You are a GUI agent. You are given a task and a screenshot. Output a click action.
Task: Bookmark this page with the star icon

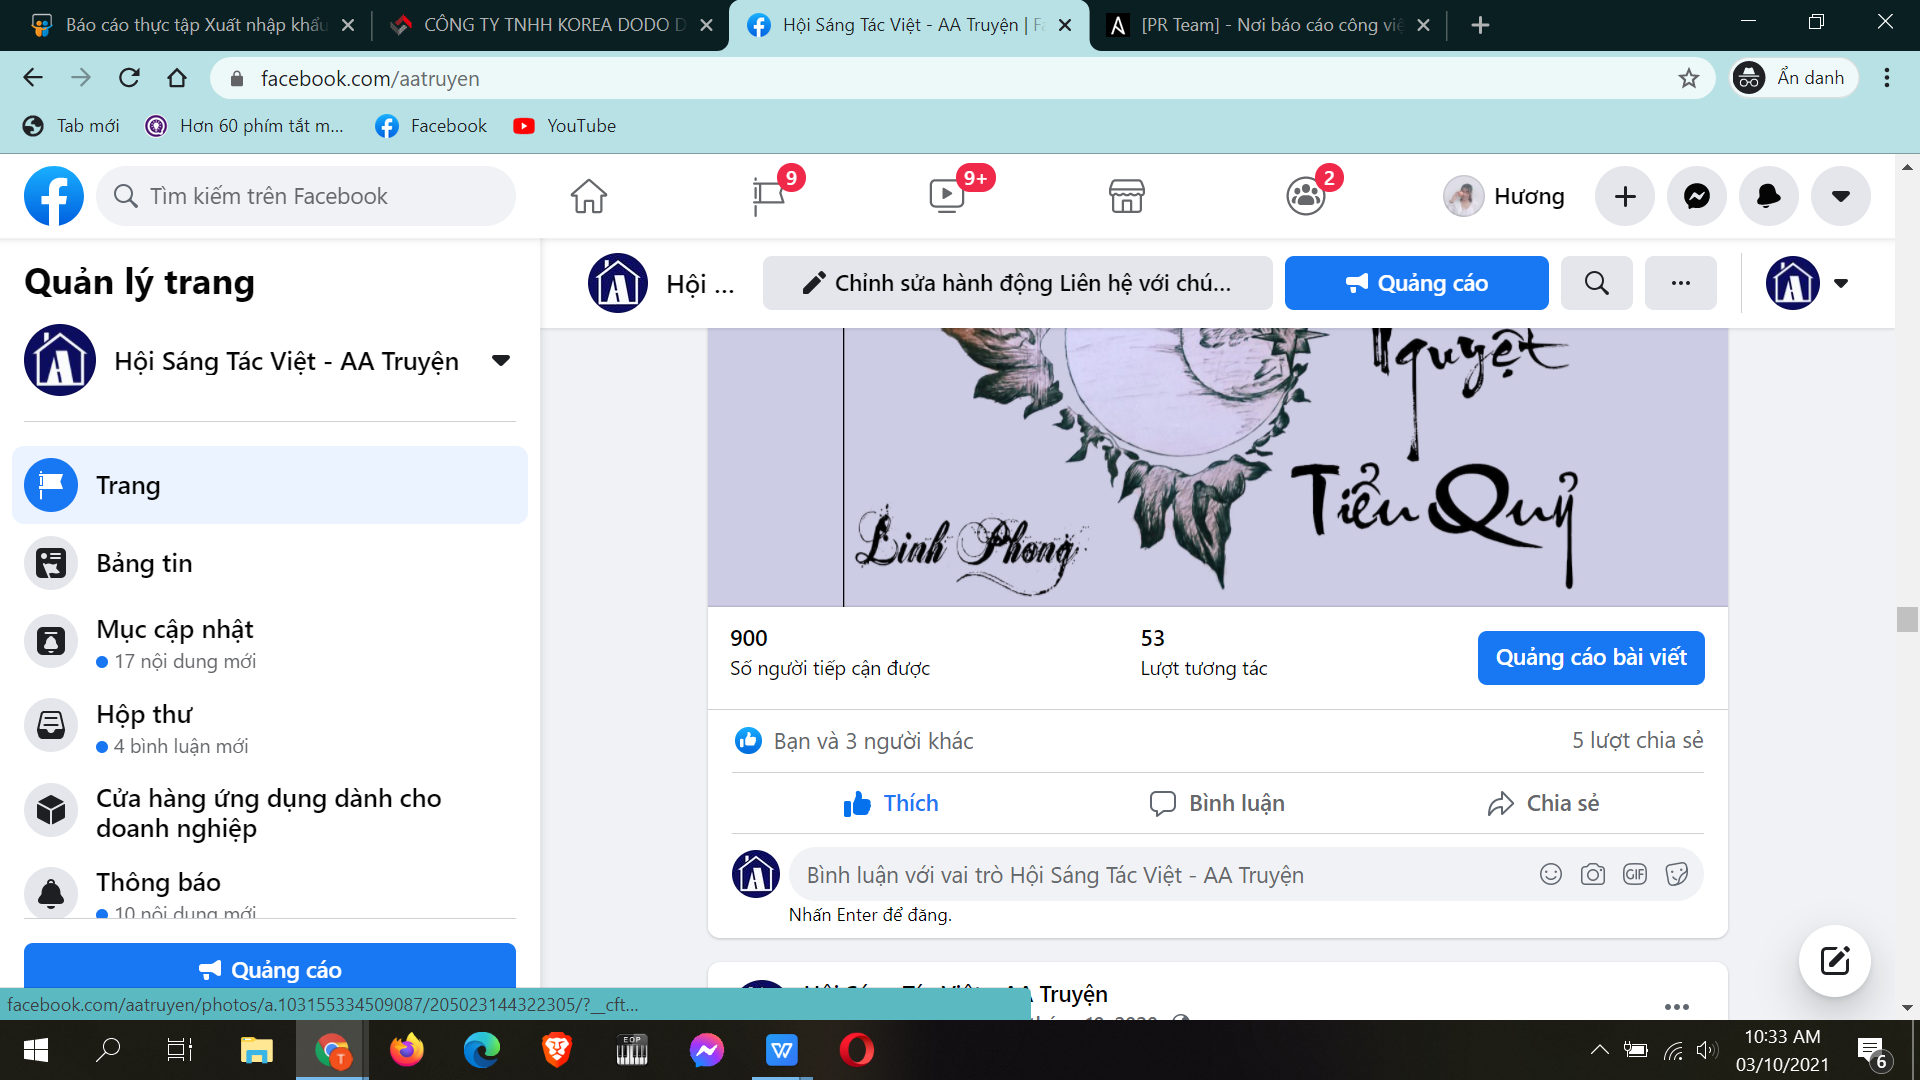pyautogui.click(x=1689, y=78)
